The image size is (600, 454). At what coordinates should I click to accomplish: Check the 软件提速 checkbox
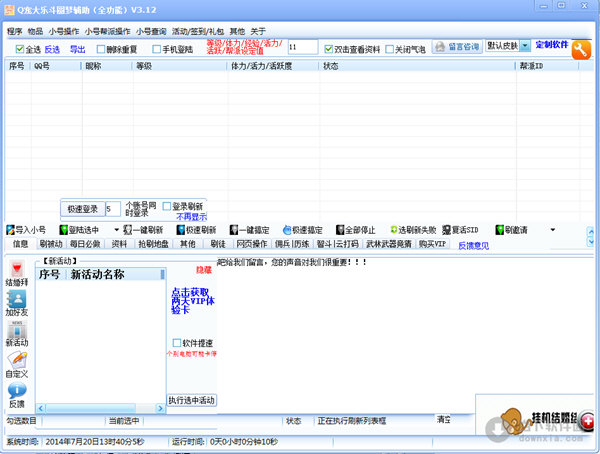tap(177, 343)
